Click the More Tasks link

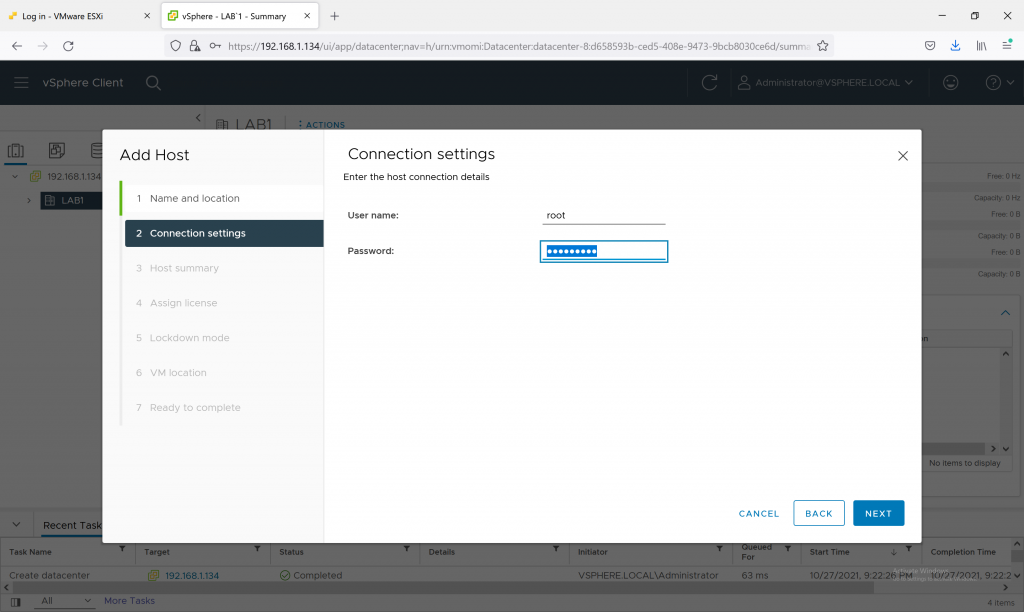[129, 600]
